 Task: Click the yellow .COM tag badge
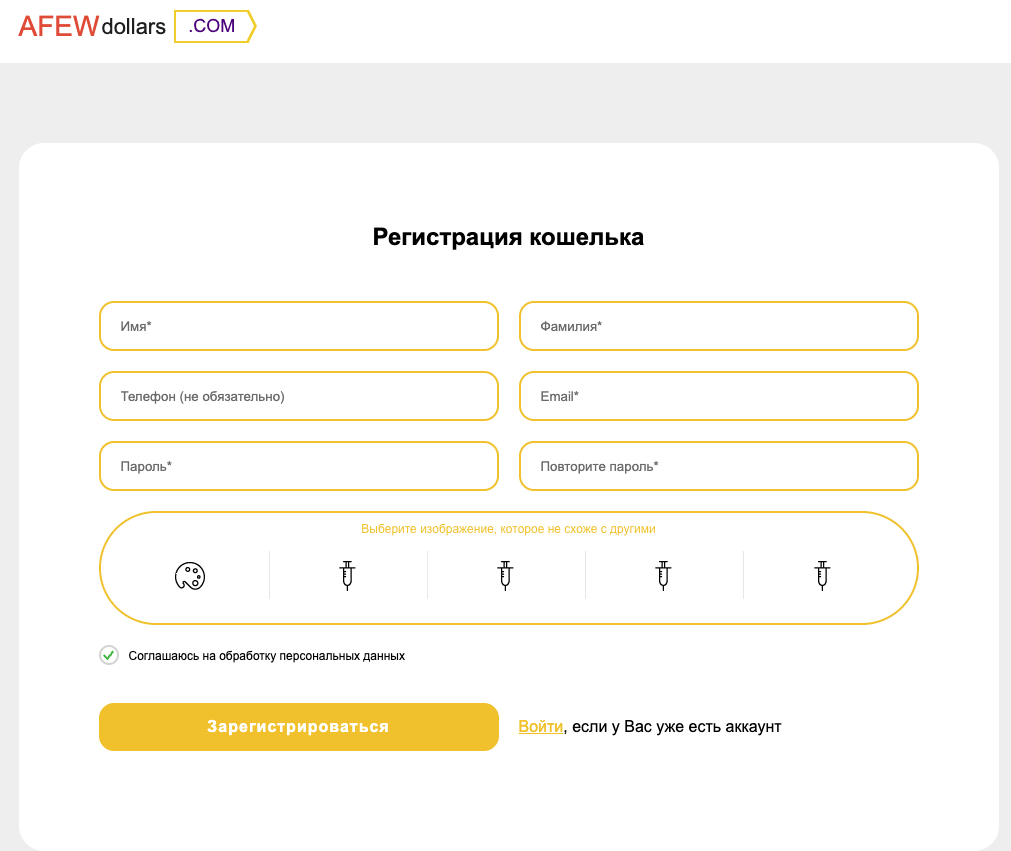[215, 26]
